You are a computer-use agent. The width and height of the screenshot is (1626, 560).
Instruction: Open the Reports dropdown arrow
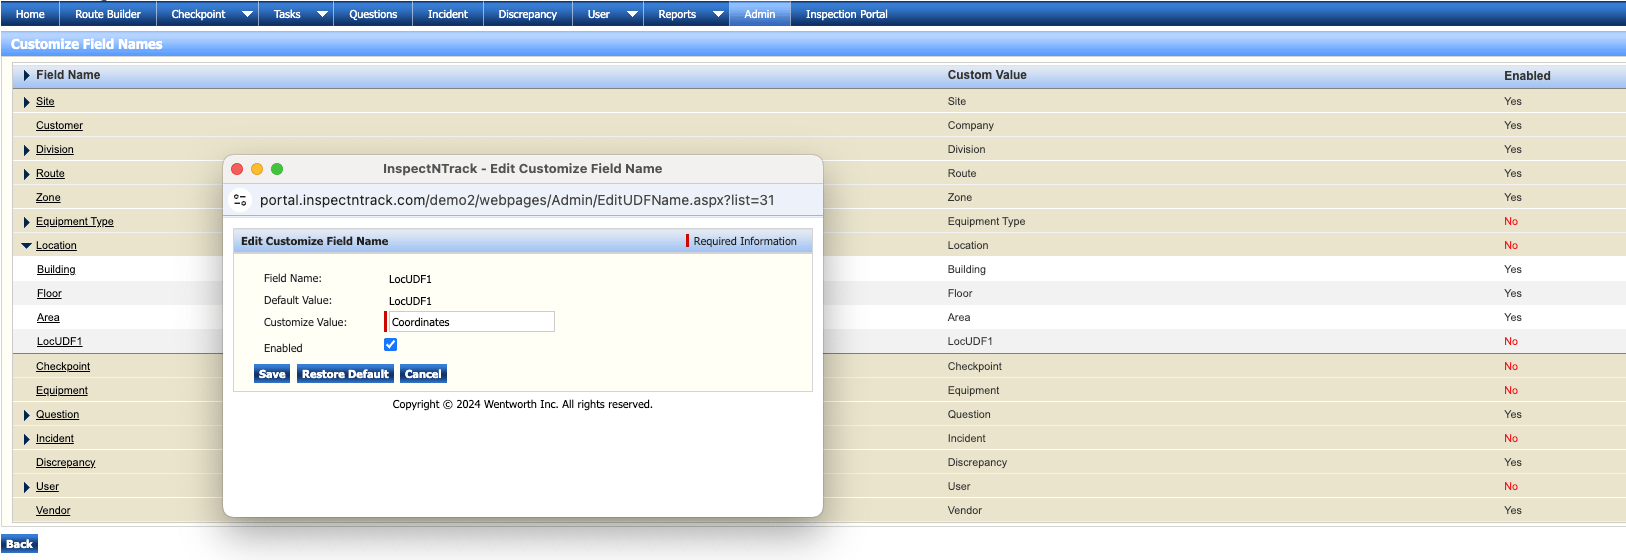(718, 14)
